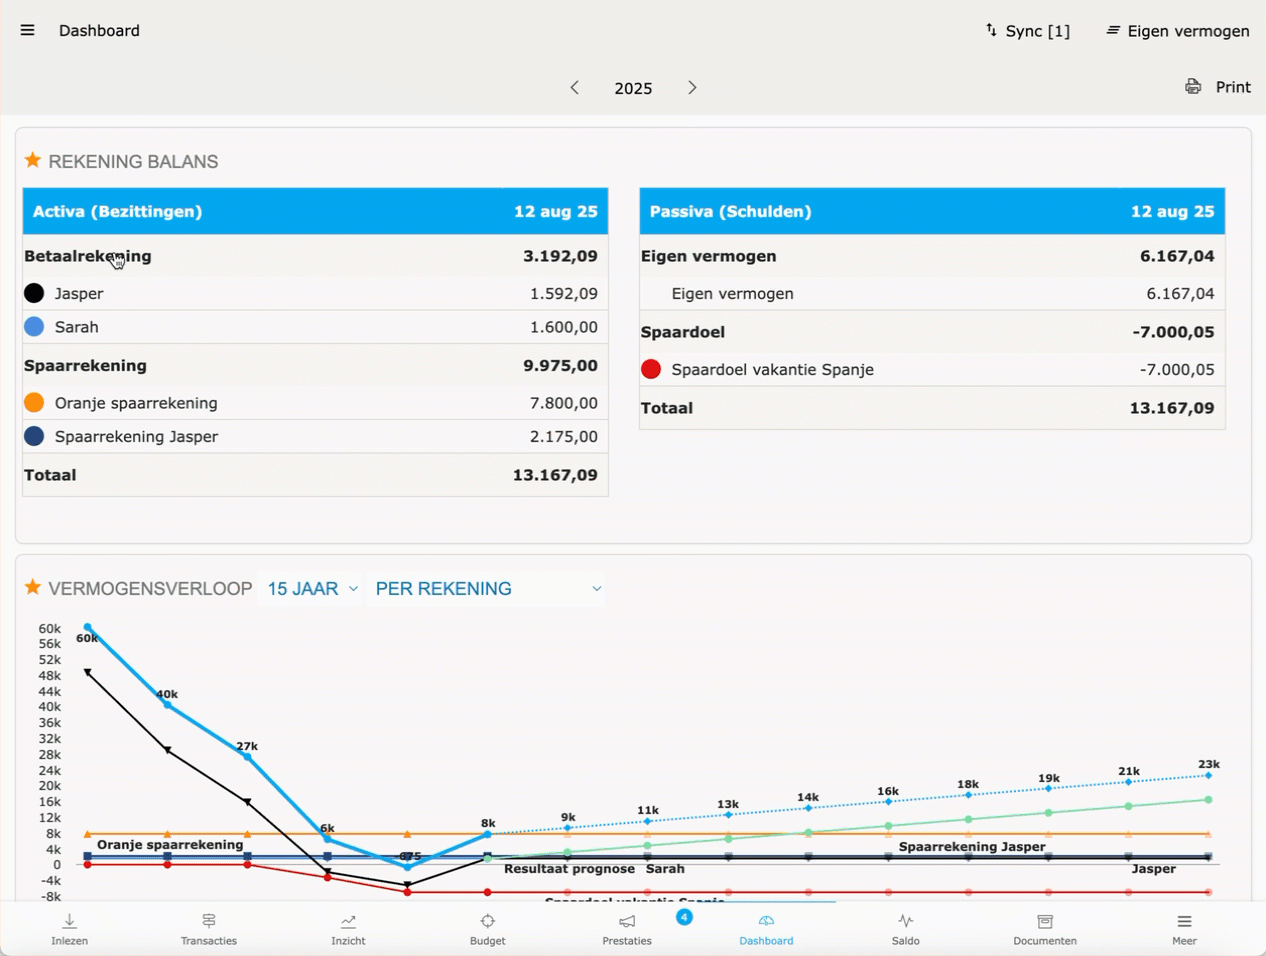This screenshot has height=956, width=1266.
Task: Open the Saldo pulse icon
Action: [x=905, y=921]
